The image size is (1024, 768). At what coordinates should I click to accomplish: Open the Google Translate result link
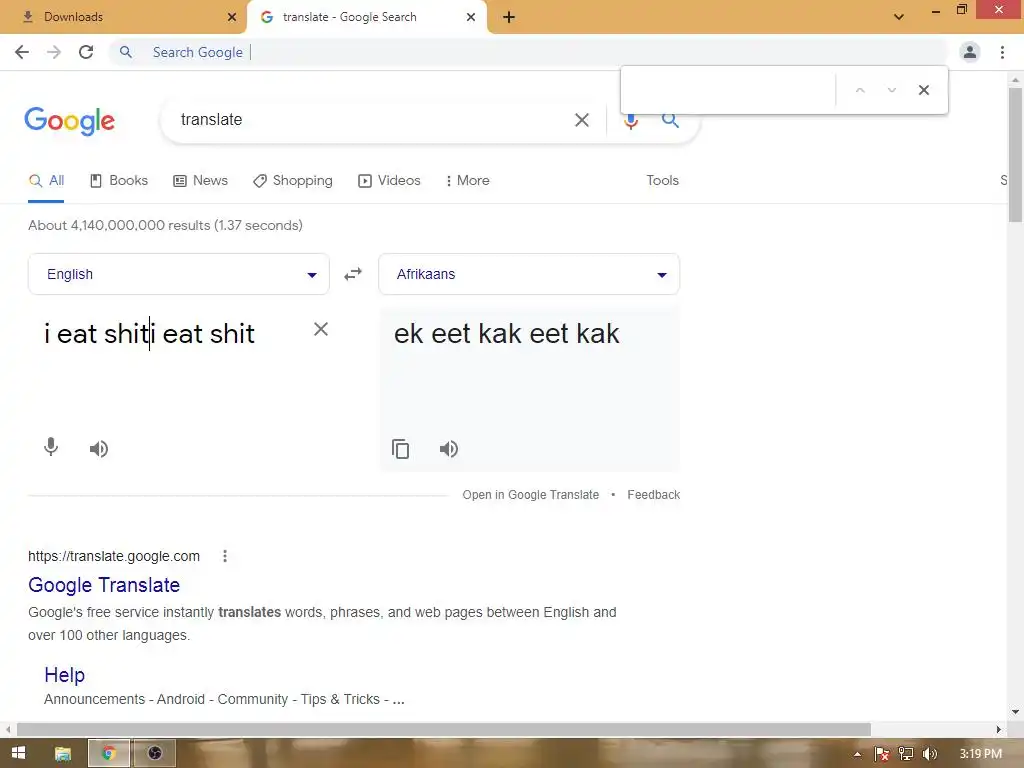click(104, 585)
